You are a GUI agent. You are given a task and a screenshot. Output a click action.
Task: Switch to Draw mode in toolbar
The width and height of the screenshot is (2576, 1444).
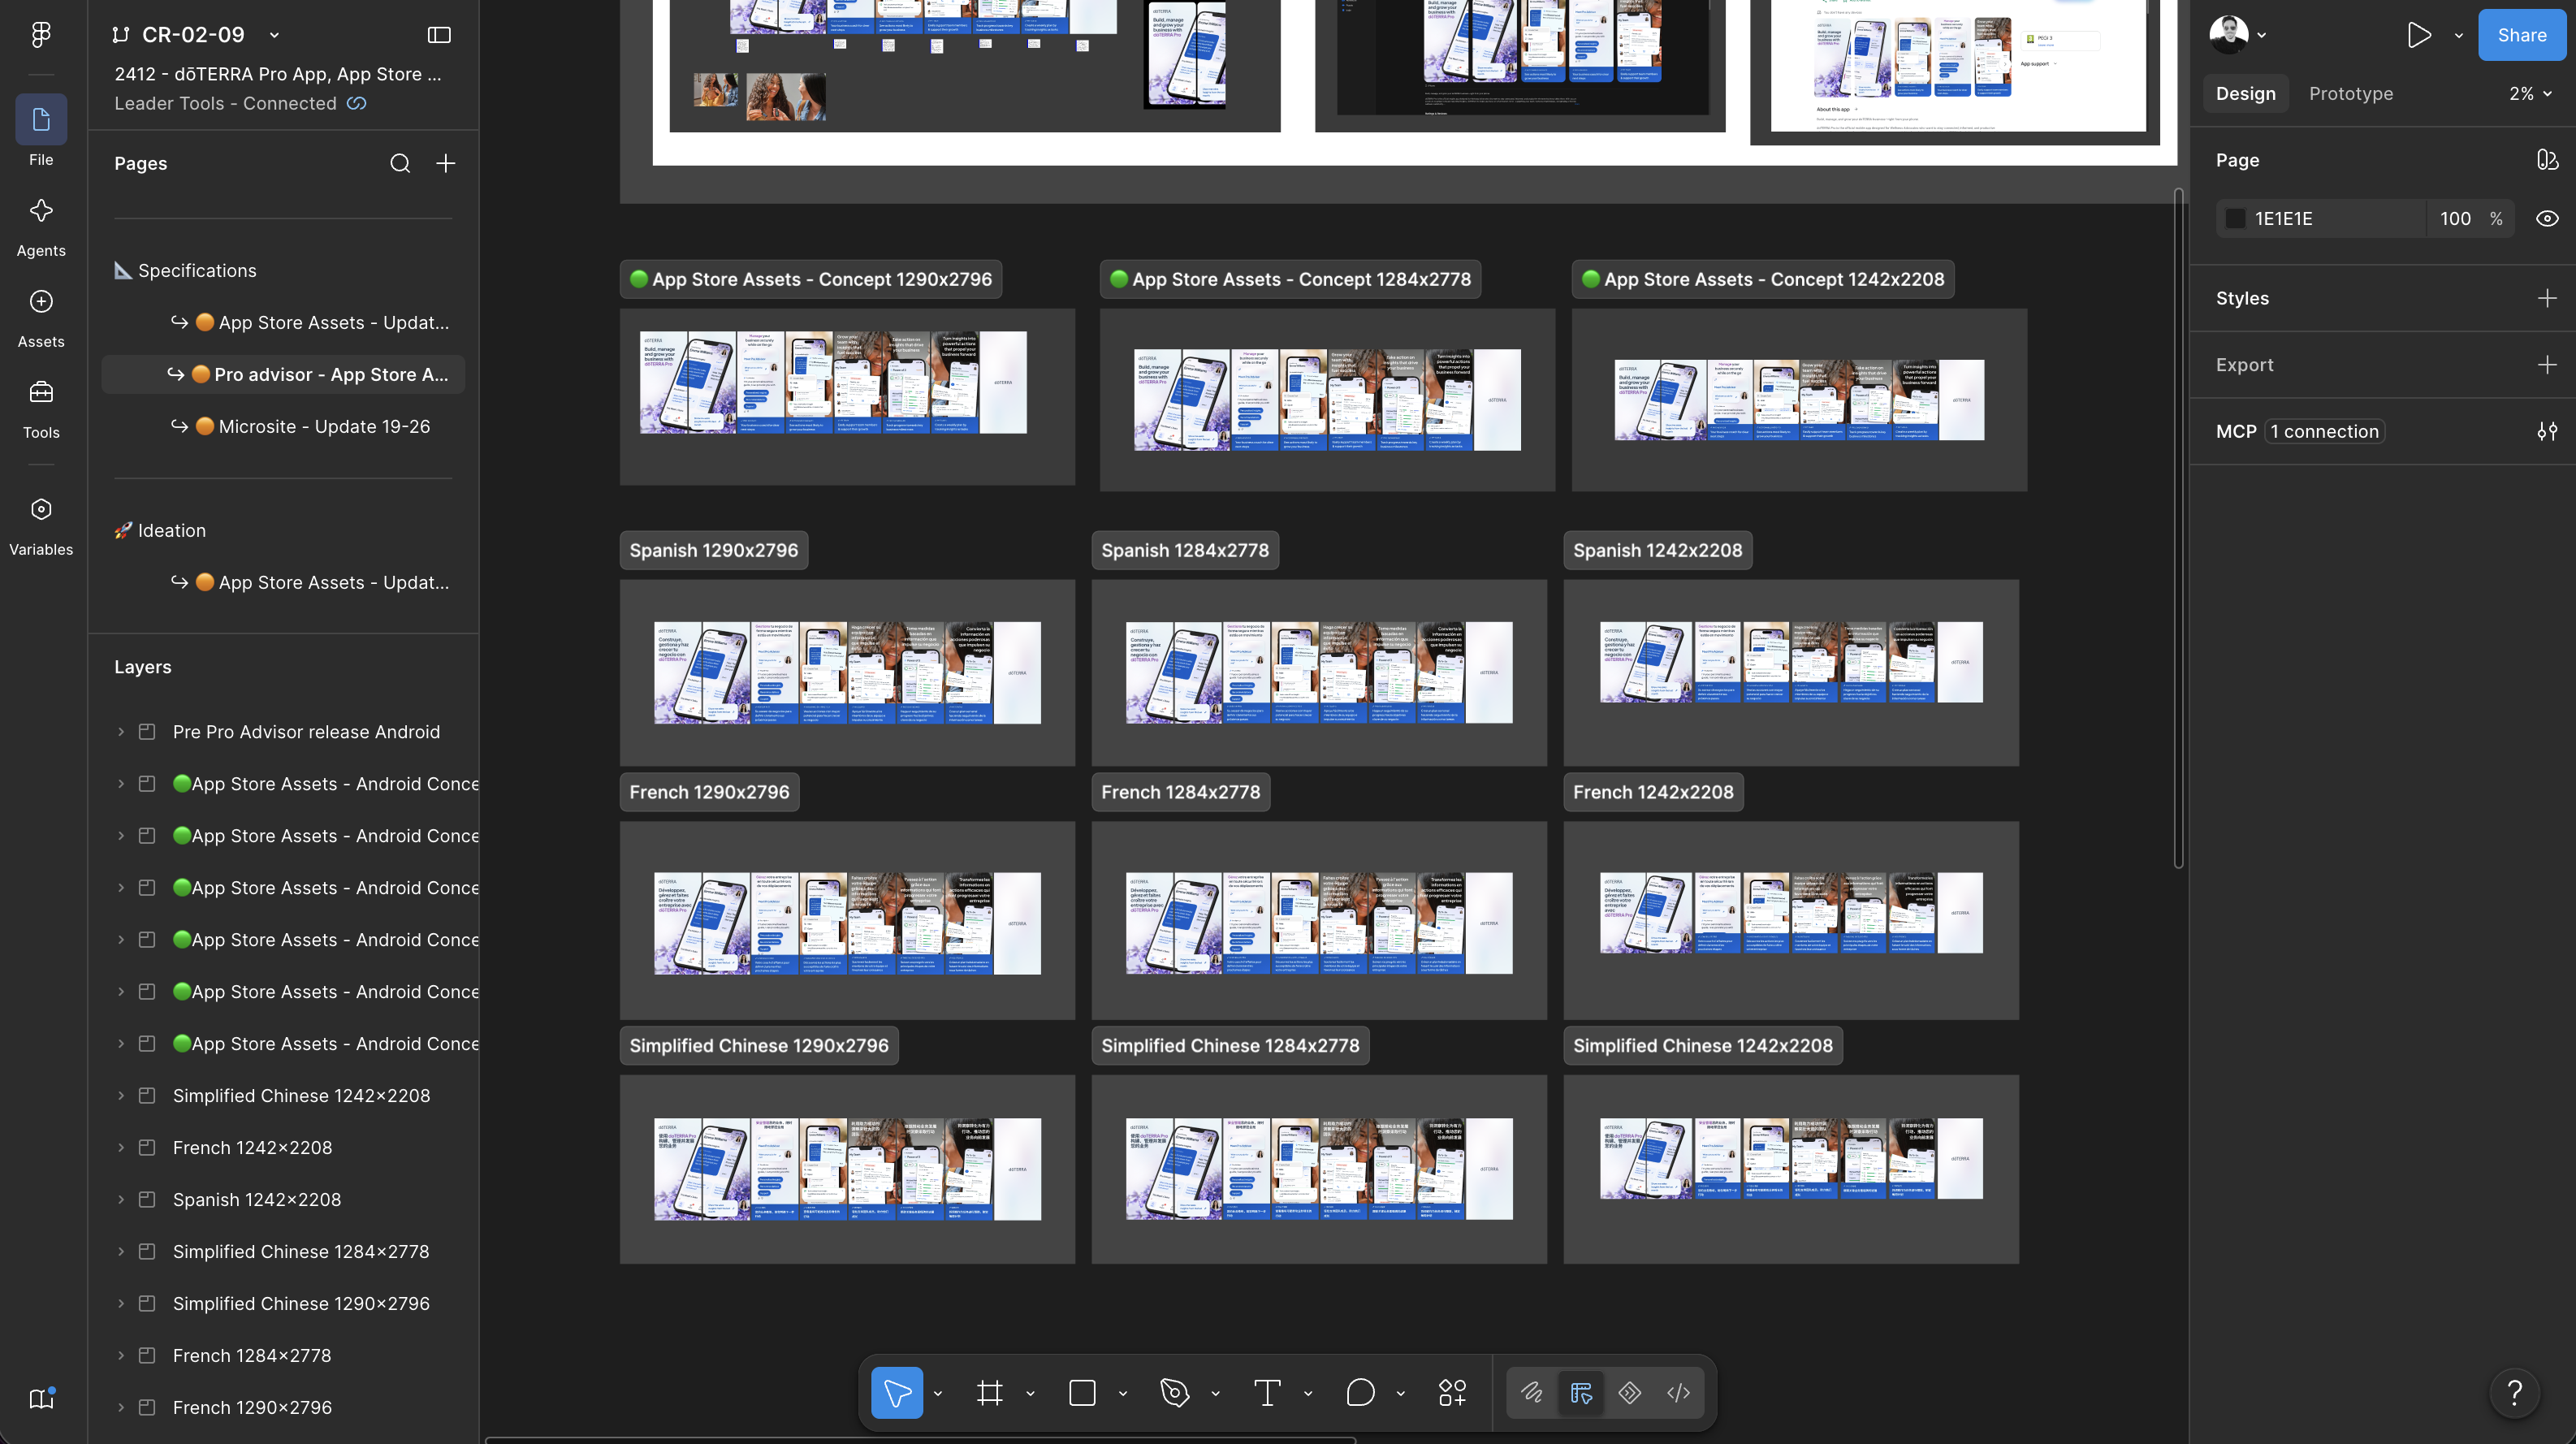point(1531,1392)
